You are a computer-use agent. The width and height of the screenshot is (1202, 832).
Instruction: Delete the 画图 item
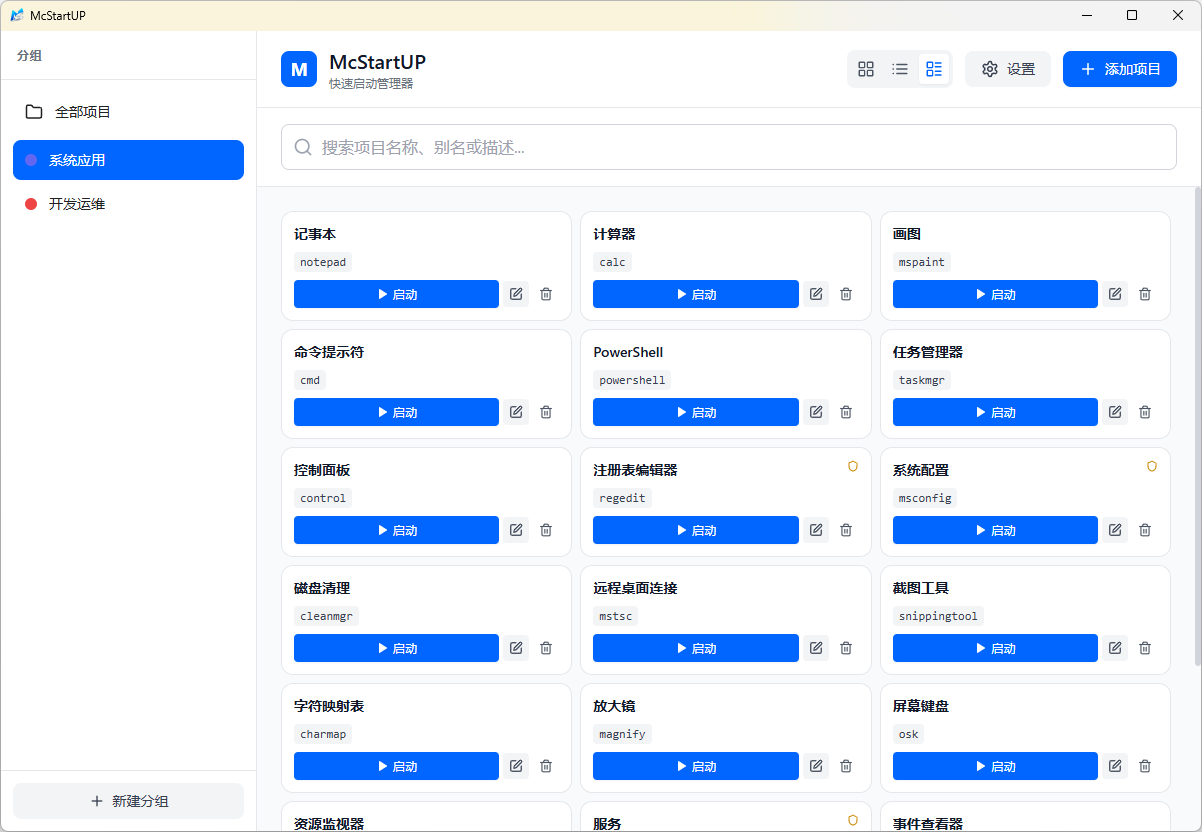(1145, 294)
